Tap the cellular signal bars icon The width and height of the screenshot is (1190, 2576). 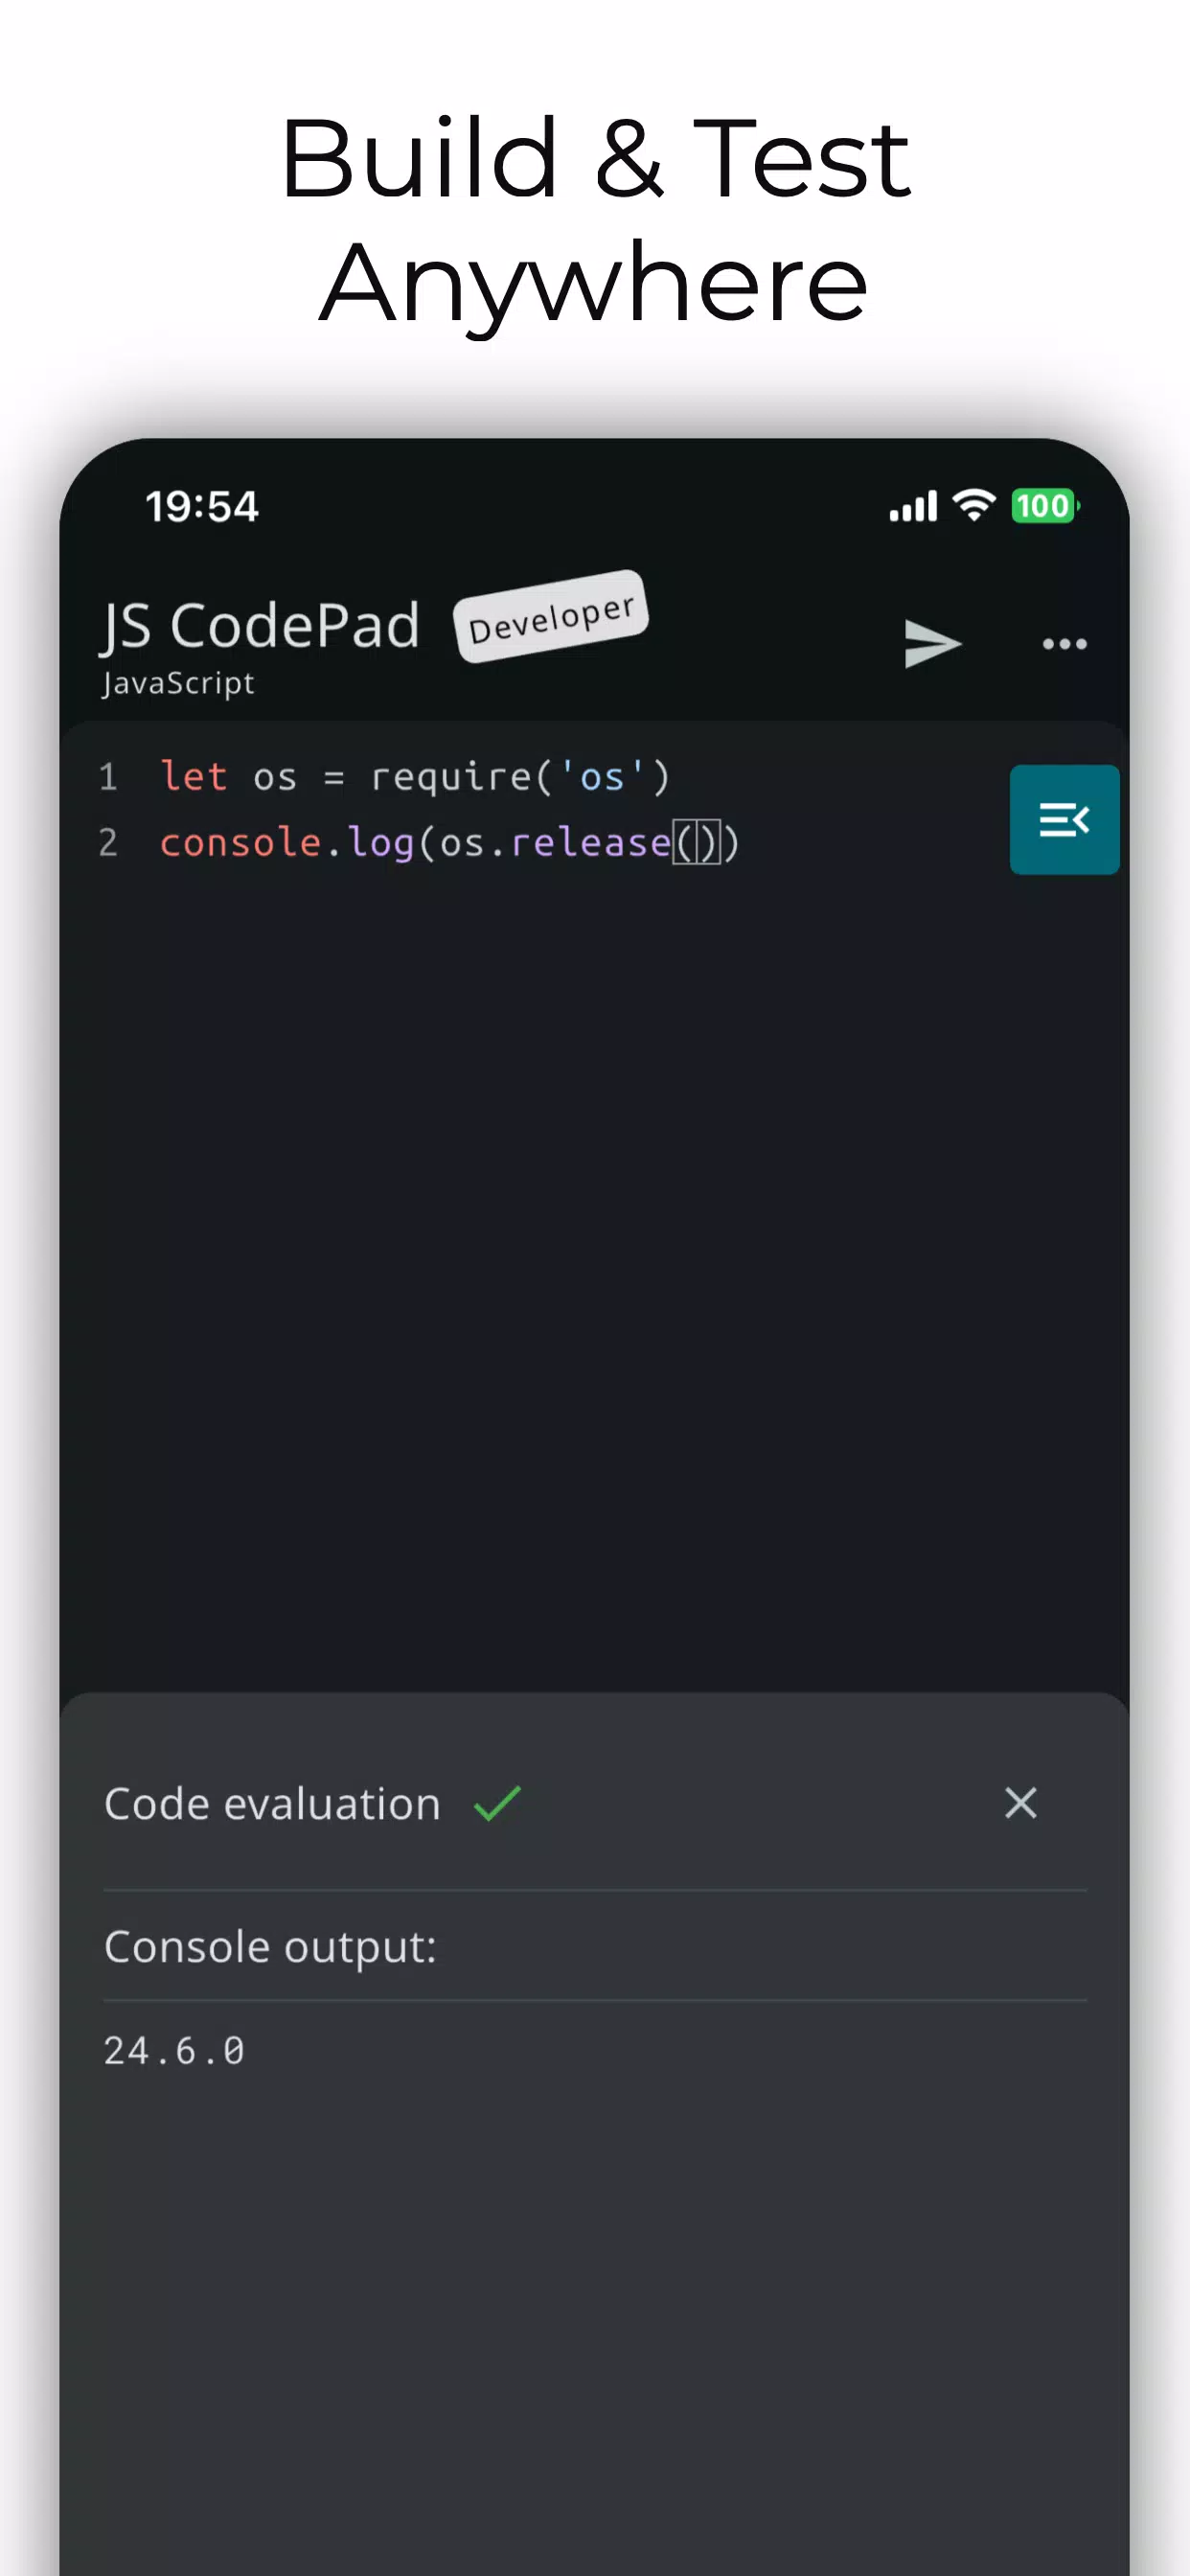pyautogui.click(x=913, y=506)
